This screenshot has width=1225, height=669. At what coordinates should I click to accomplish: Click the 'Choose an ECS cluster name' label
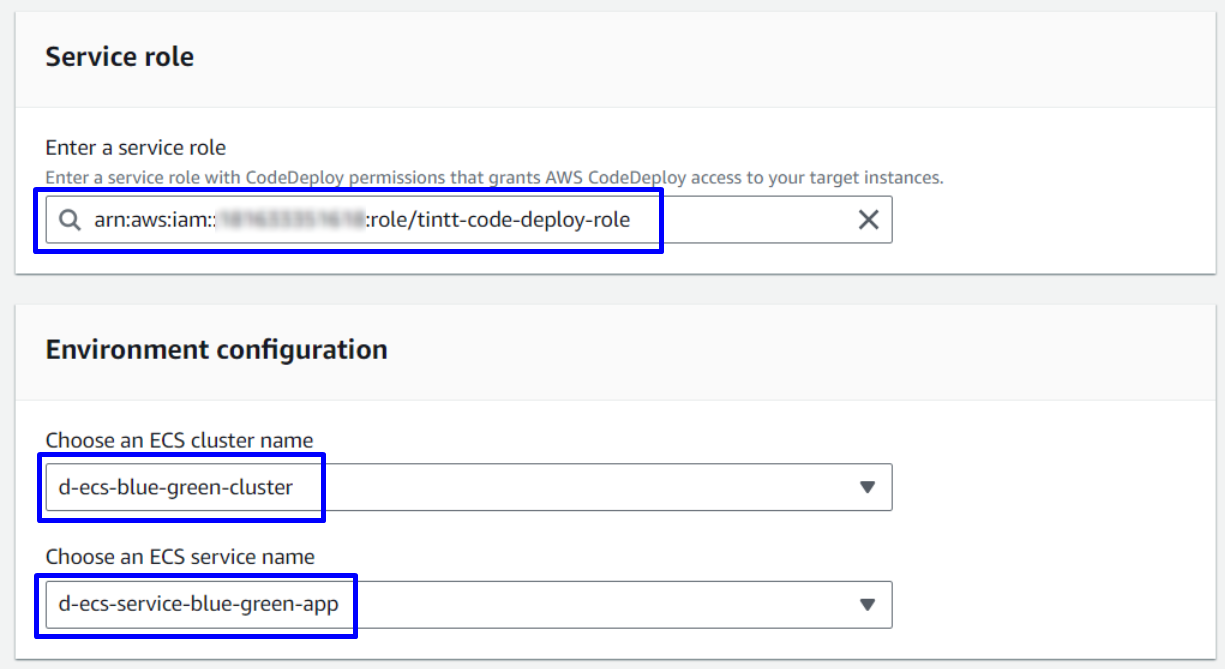[179, 440]
